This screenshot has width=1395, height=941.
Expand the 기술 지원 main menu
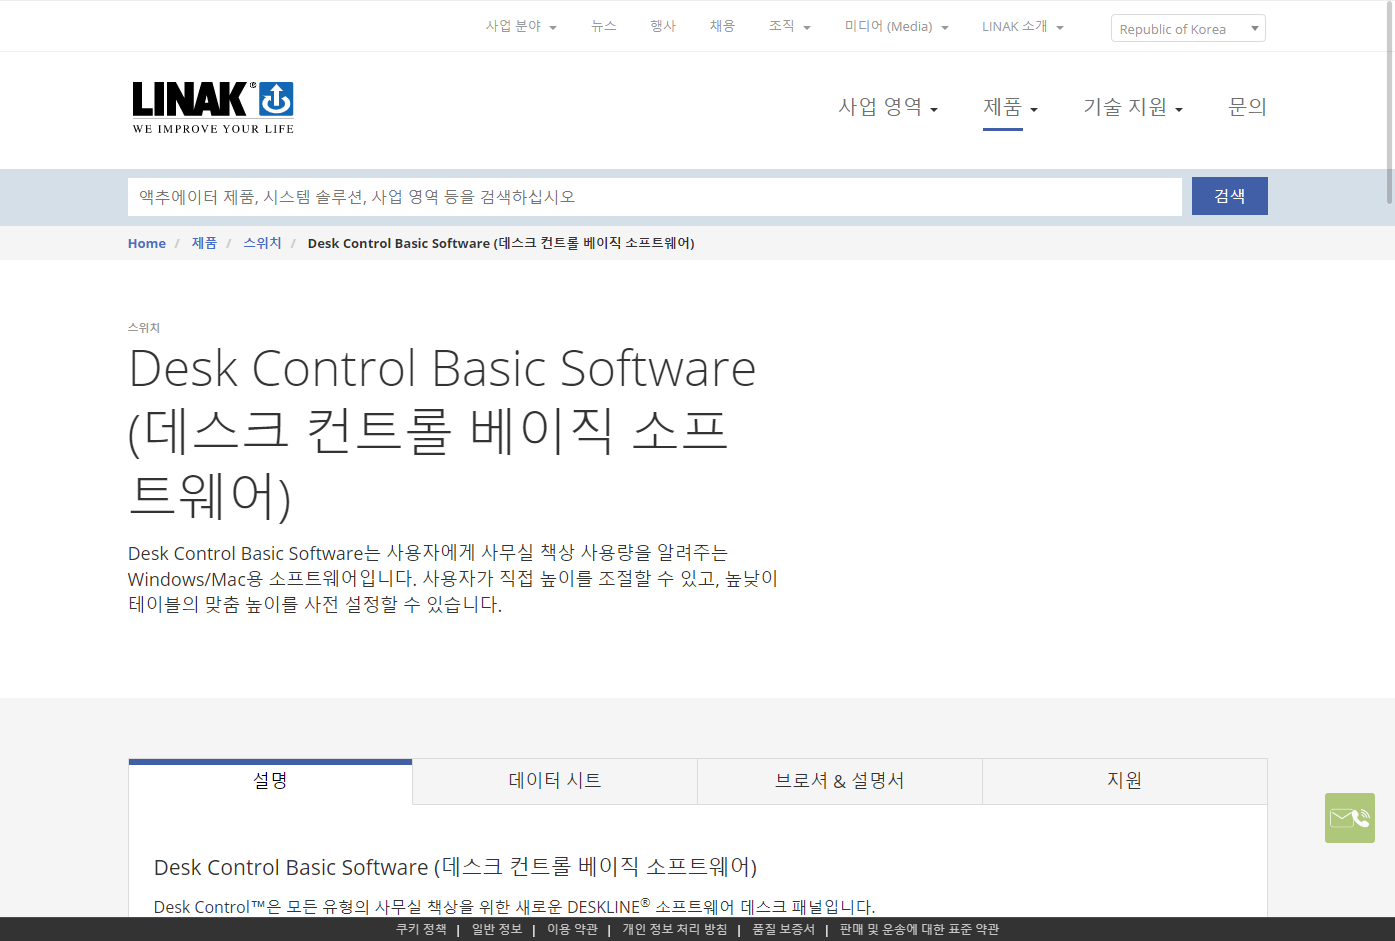click(1133, 107)
